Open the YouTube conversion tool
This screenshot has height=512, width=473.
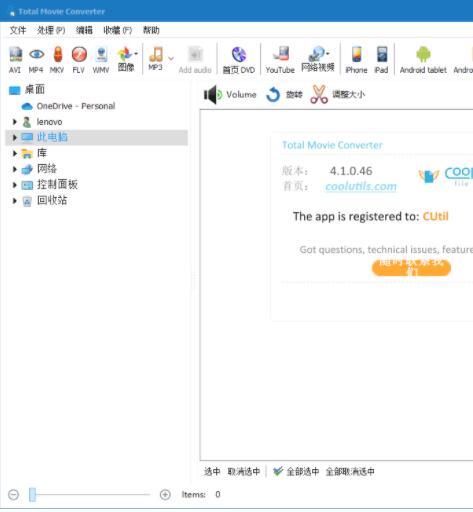[280, 60]
